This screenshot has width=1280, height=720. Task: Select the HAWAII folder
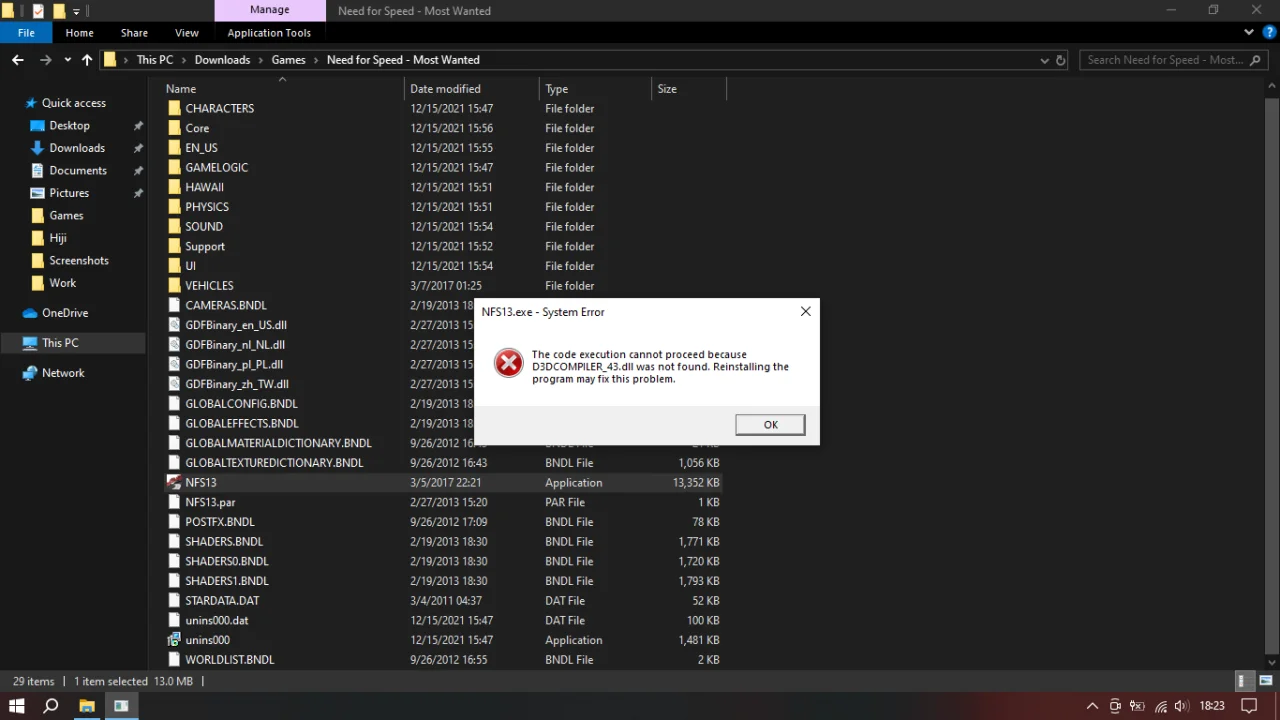[x=204, y=187]
